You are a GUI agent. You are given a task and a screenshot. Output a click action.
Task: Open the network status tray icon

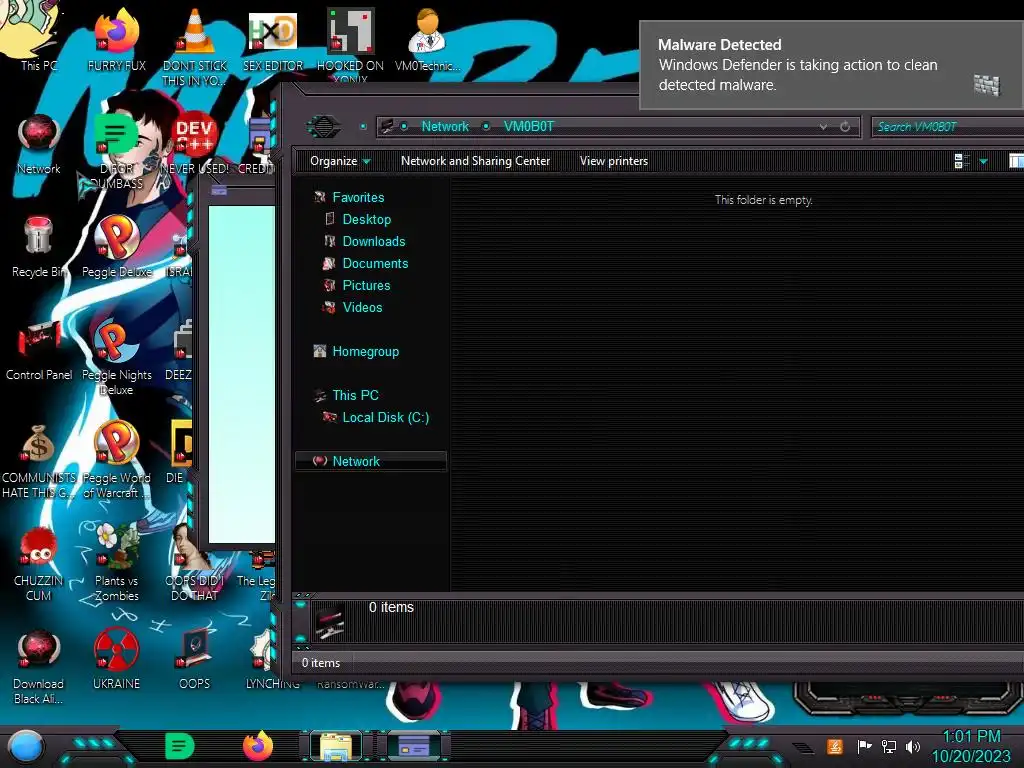click(x=889, y=746)
